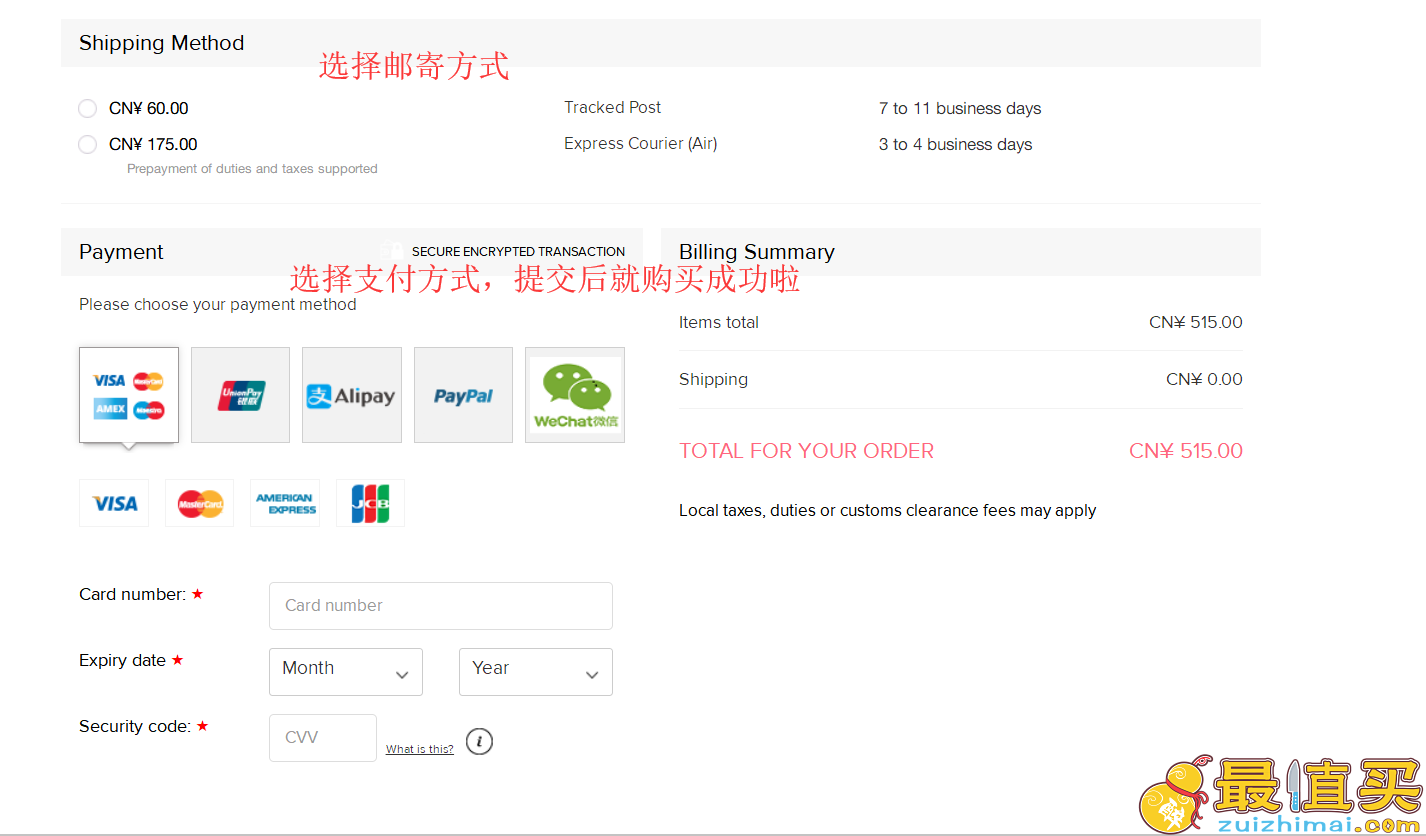
Task: Click the 'Please choose your payment method' text
Action: [218, 304]
